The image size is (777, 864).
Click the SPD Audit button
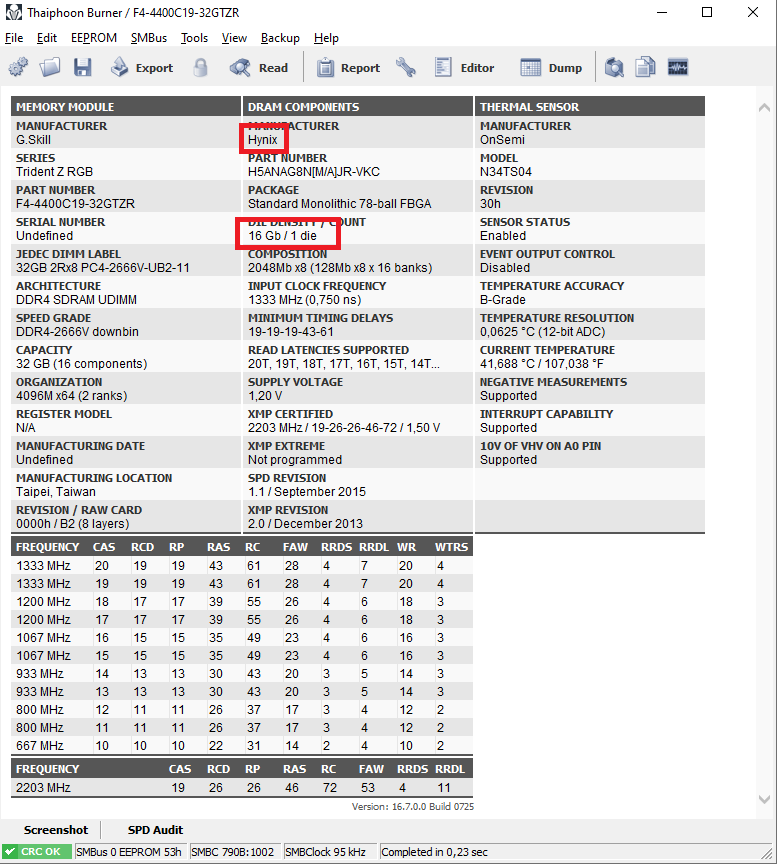coord(155,830)
